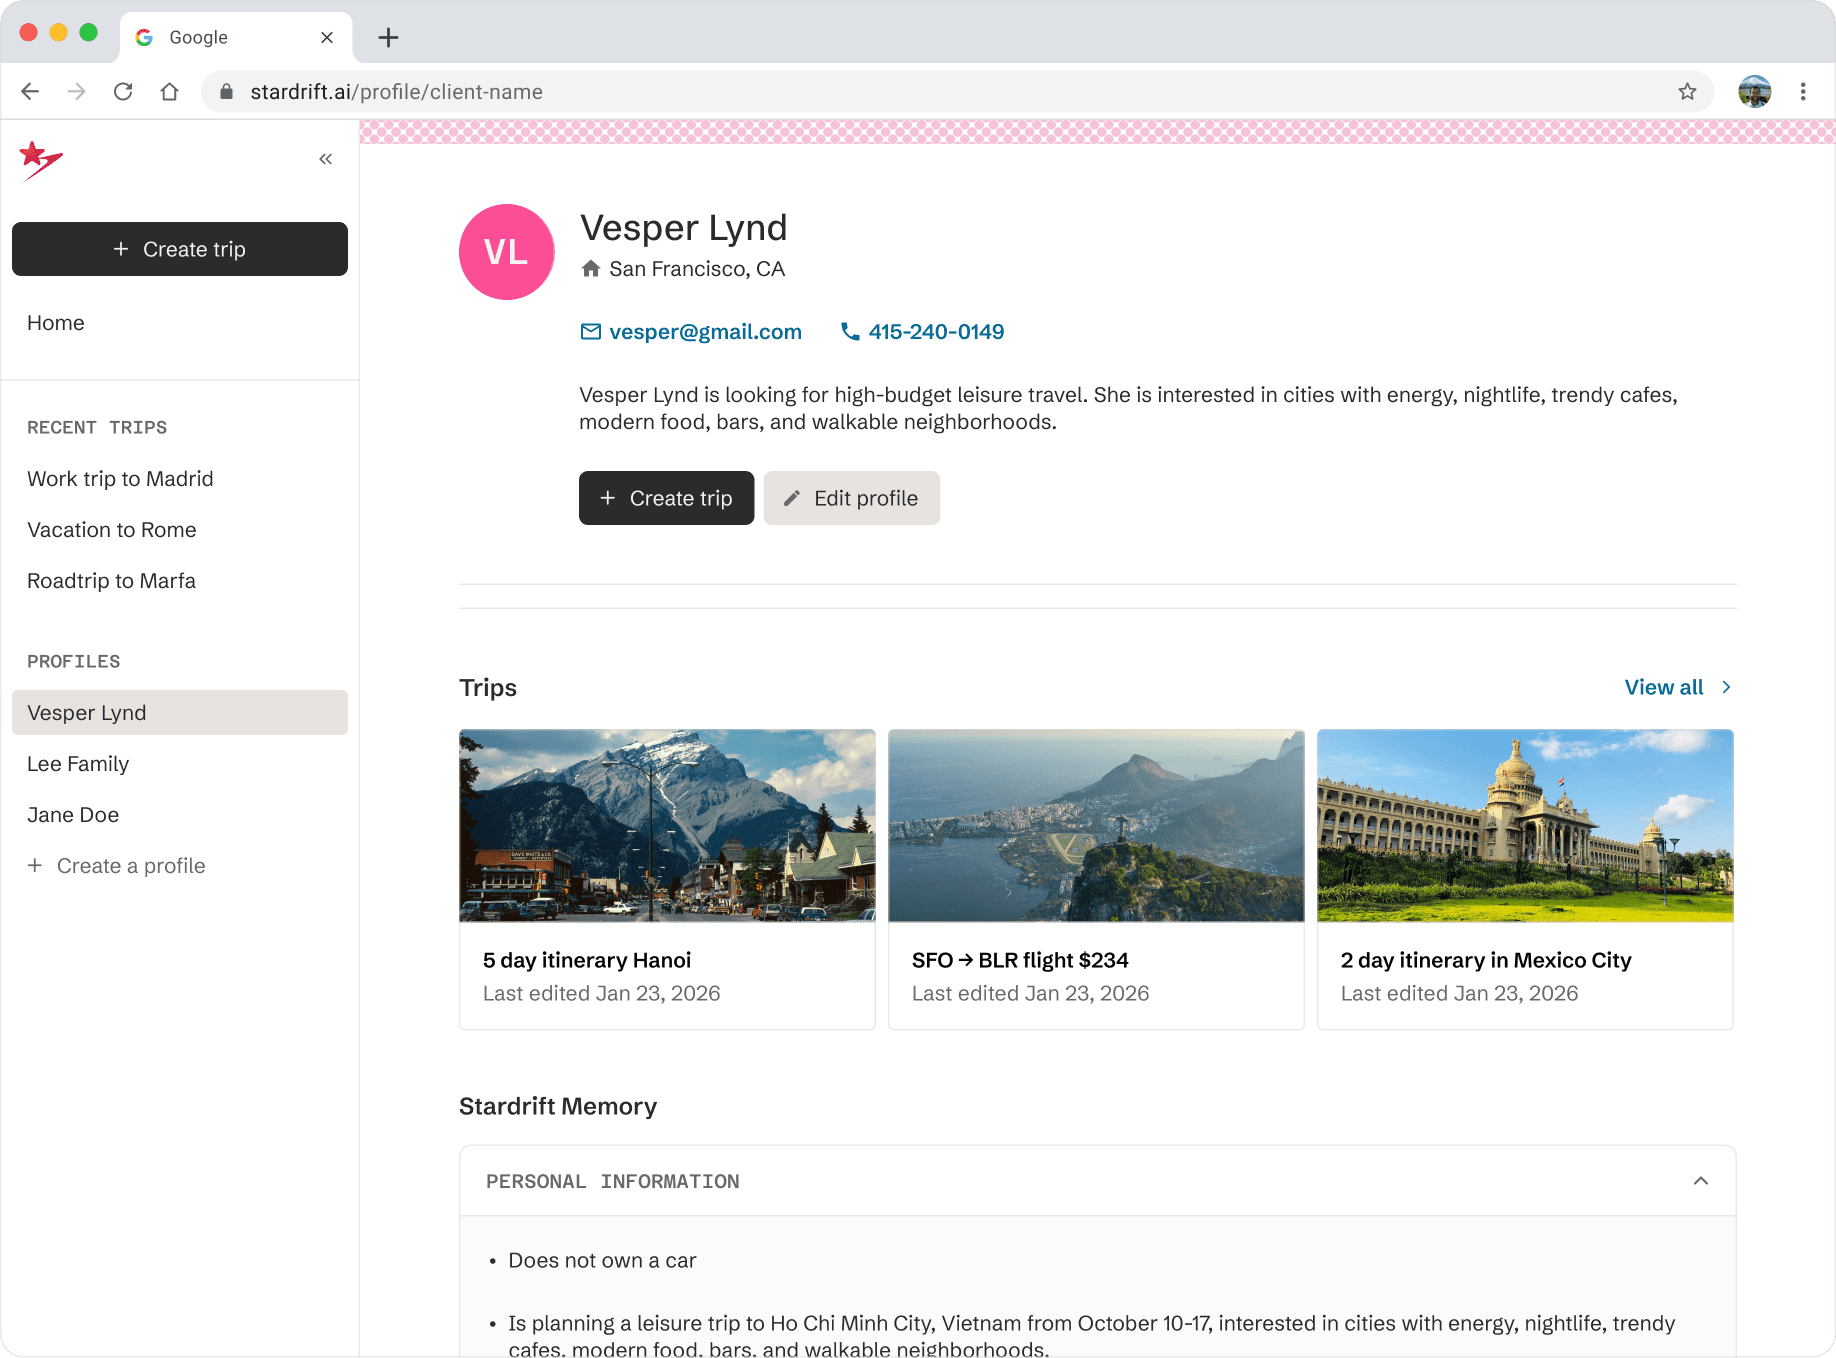Click the email envelope icon
This screenshot has width=1836, height=1358.
coord(591,332)
